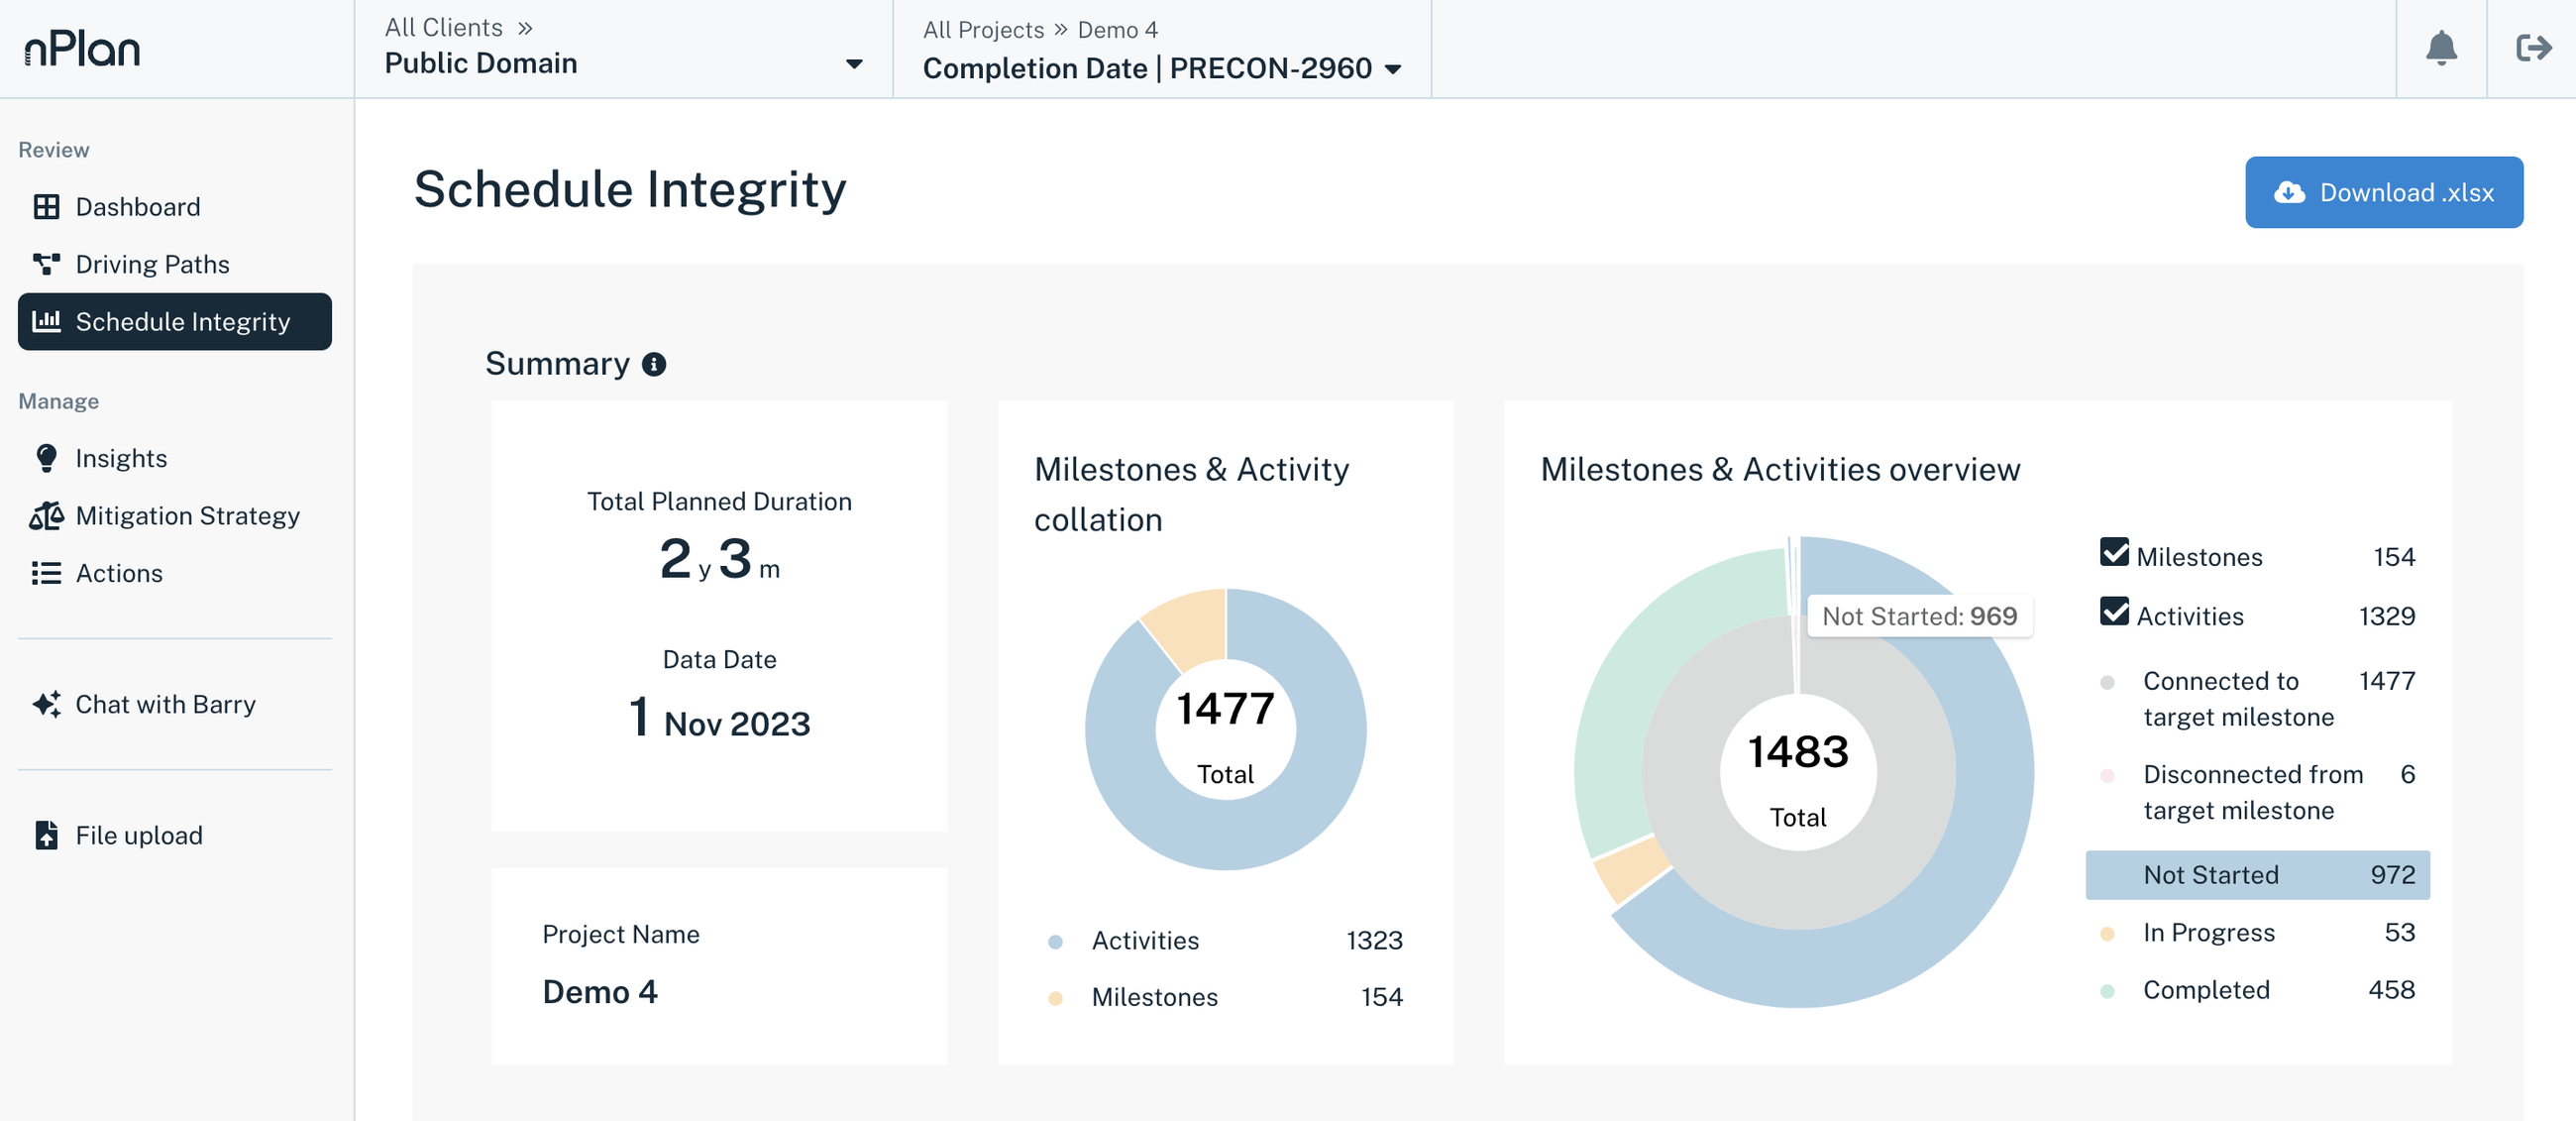The height and width of the screenshot is (1121, 2576).
Task: Open Actions using the list icon
Action: click(46, 573)
